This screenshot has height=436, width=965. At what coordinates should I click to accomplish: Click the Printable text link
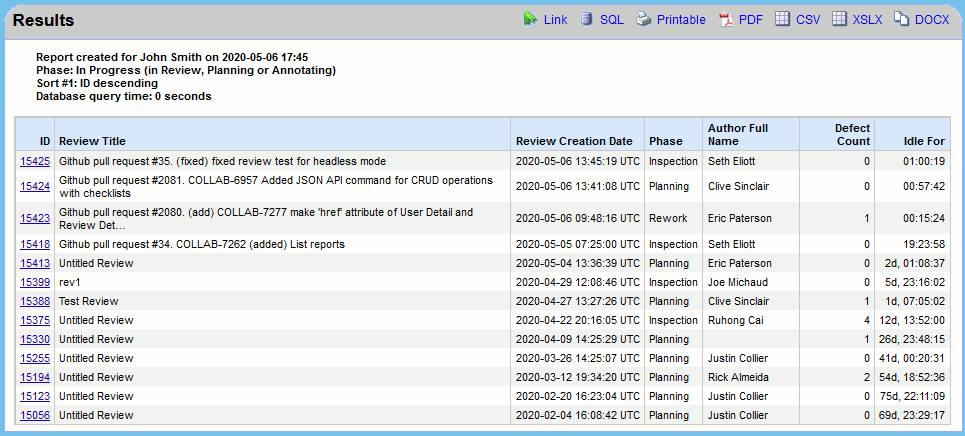pyautogui.click(x=681, y=20)
